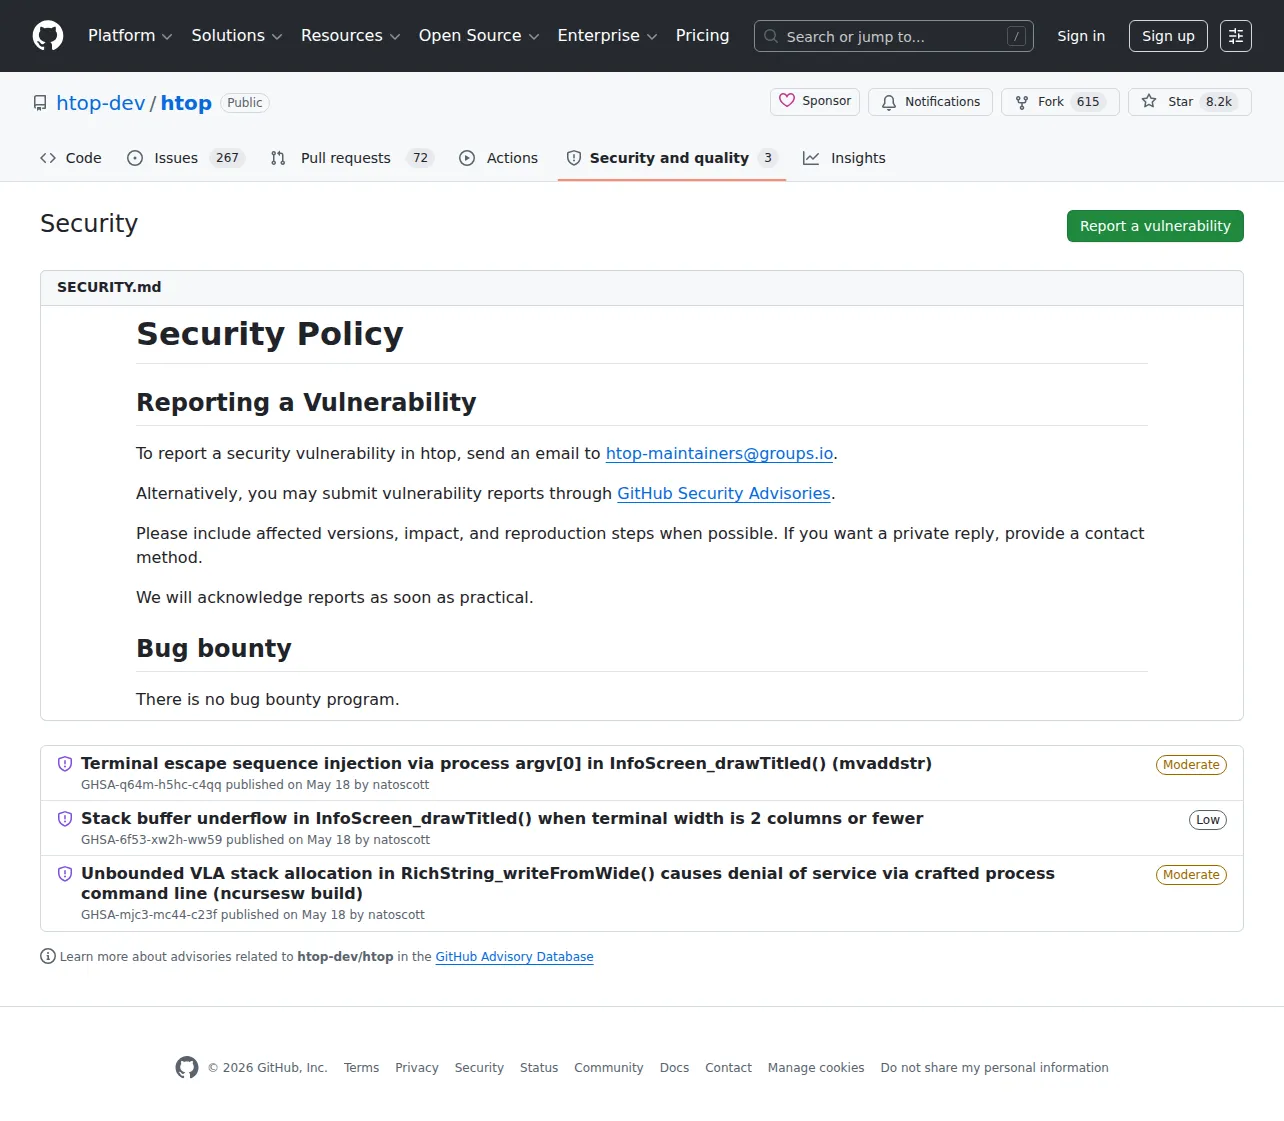
Task: Click the Issues tab circle icon
Action: click(135, 158)
